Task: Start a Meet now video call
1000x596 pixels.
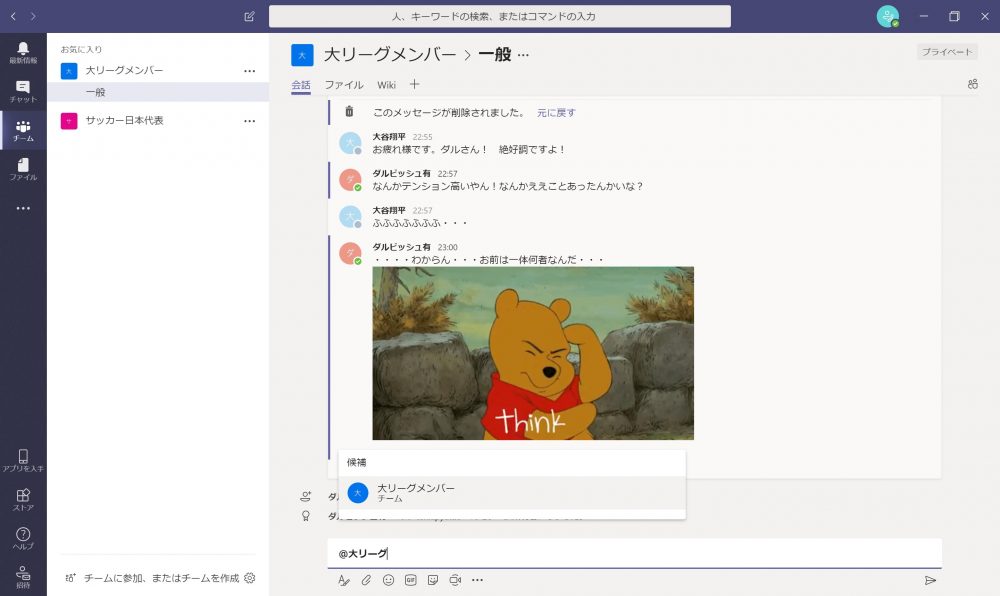Action: 455,580
